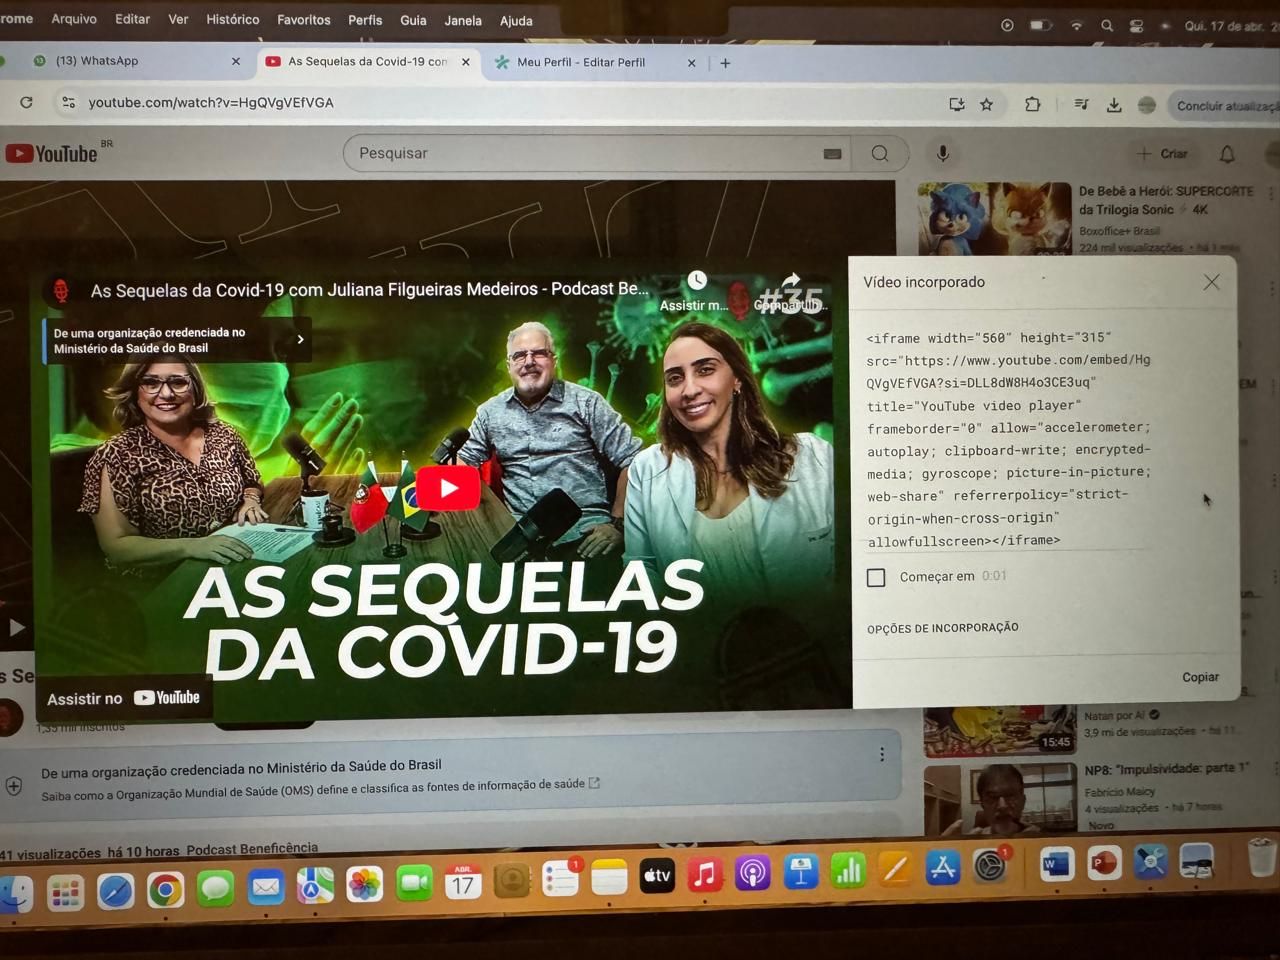Open a new Chrome tab

point(725,63)
